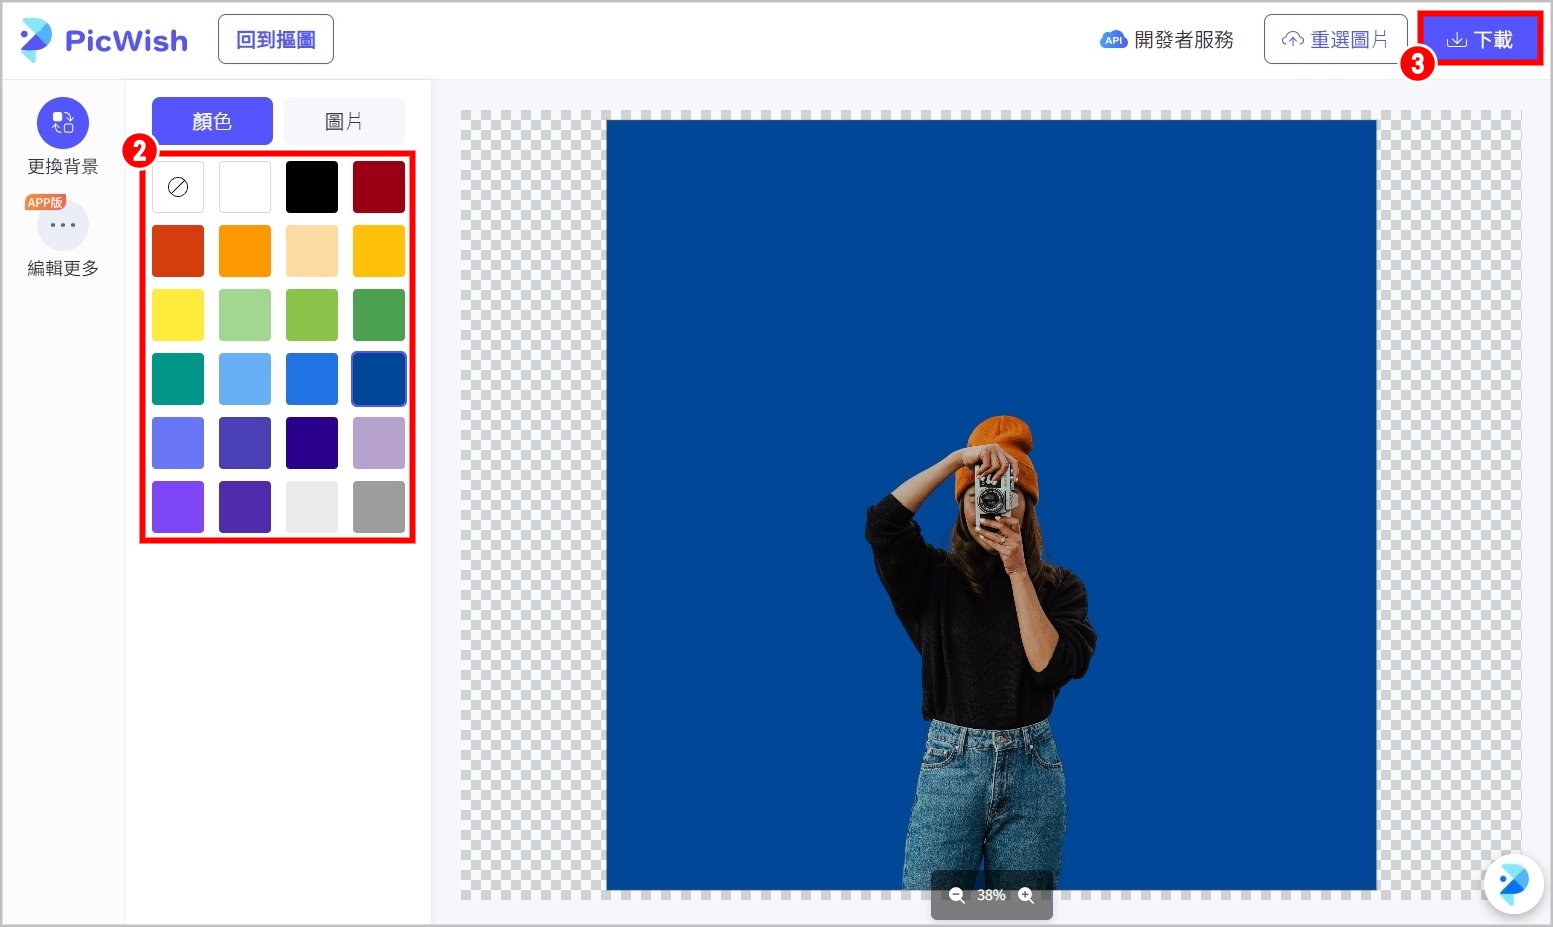Open the change background tool icon
1553x927 pixels.
(63, 123)
